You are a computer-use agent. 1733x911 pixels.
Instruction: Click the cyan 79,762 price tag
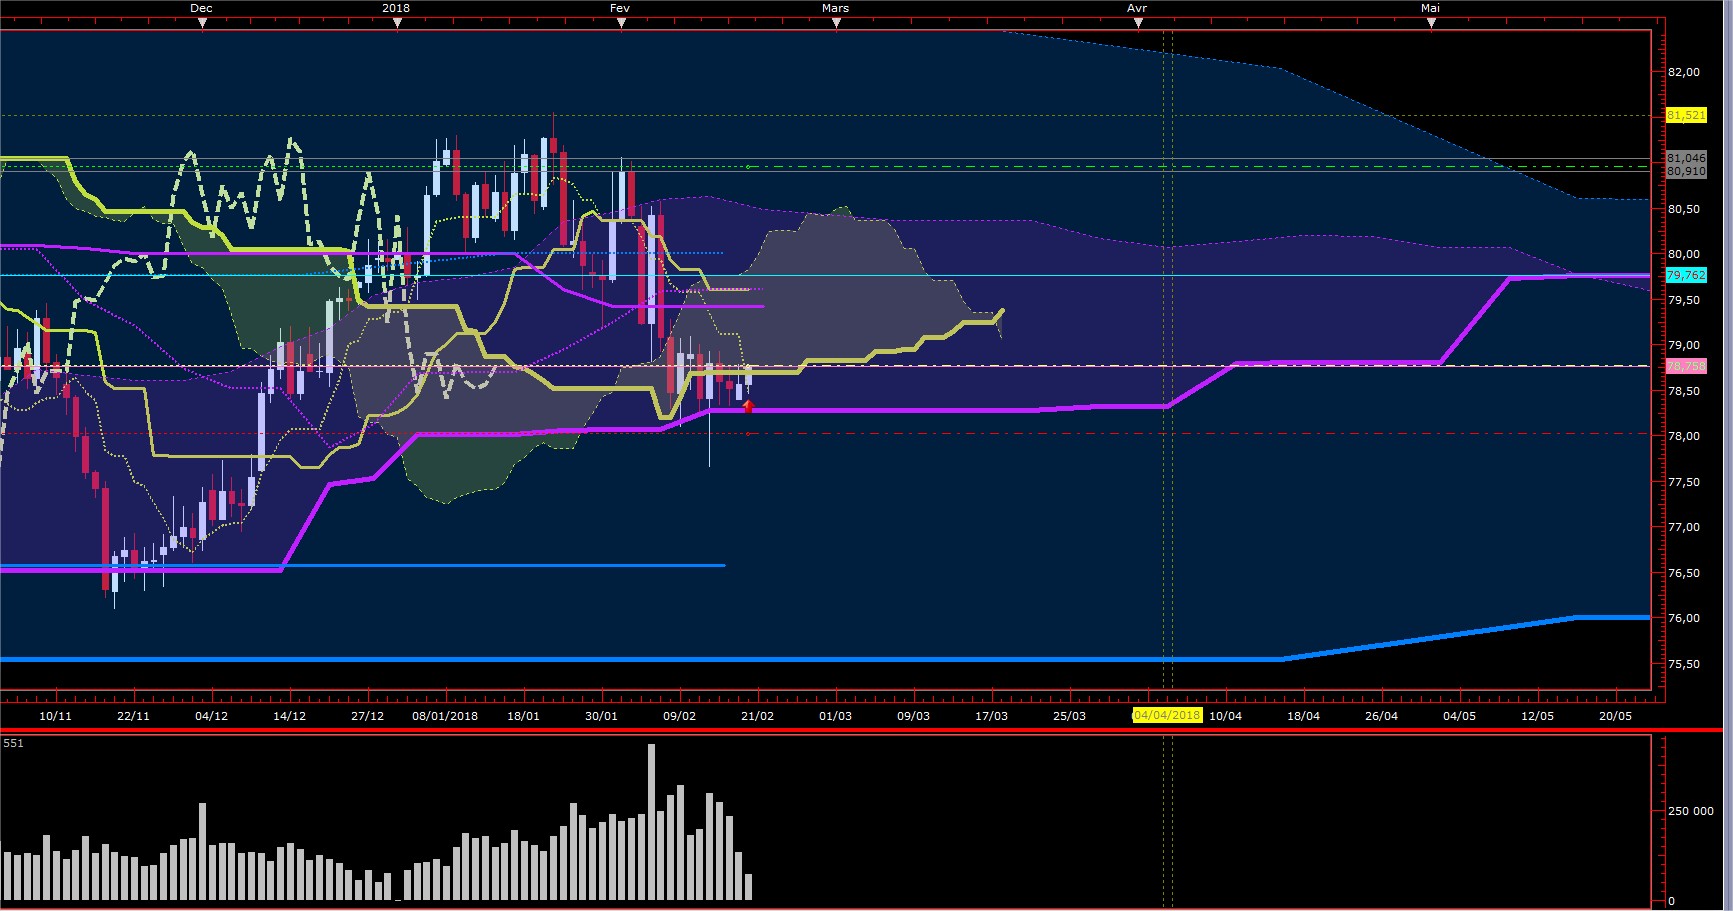1686,275
